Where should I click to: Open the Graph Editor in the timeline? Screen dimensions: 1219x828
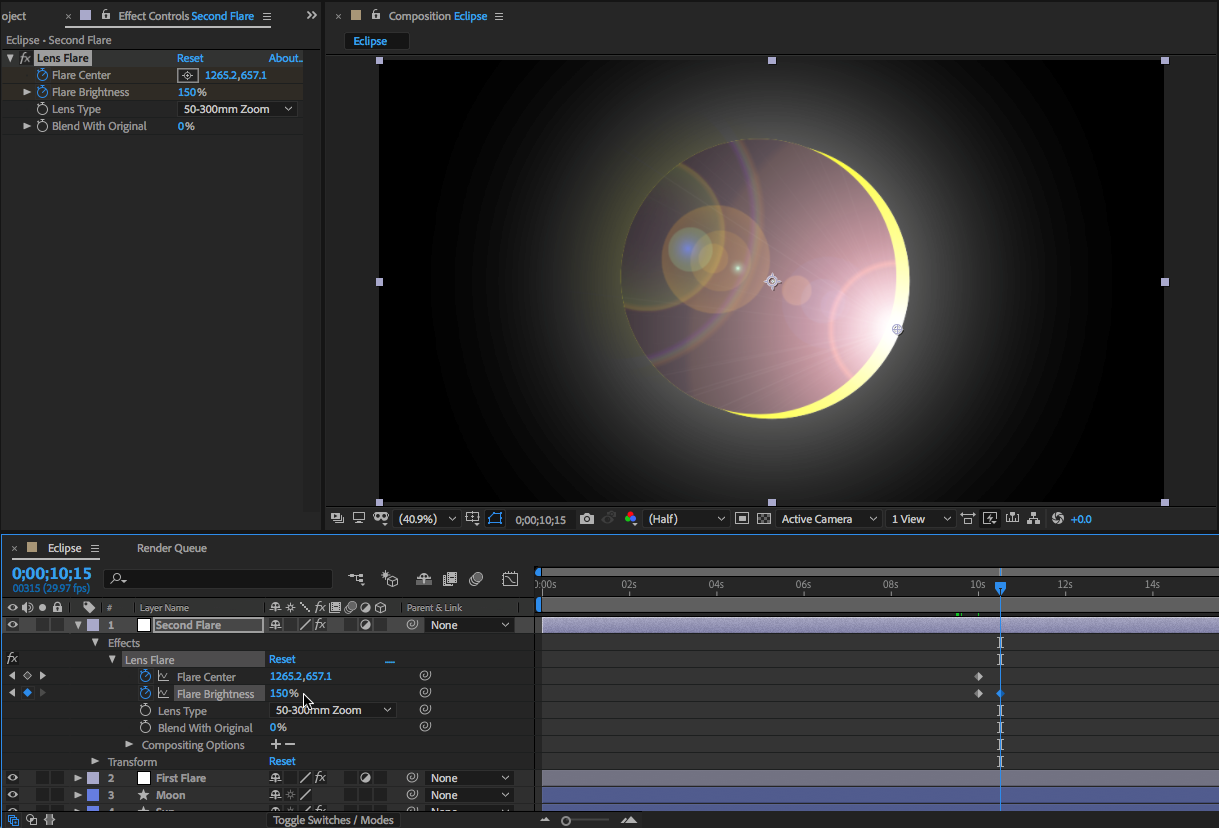[510, 579]
